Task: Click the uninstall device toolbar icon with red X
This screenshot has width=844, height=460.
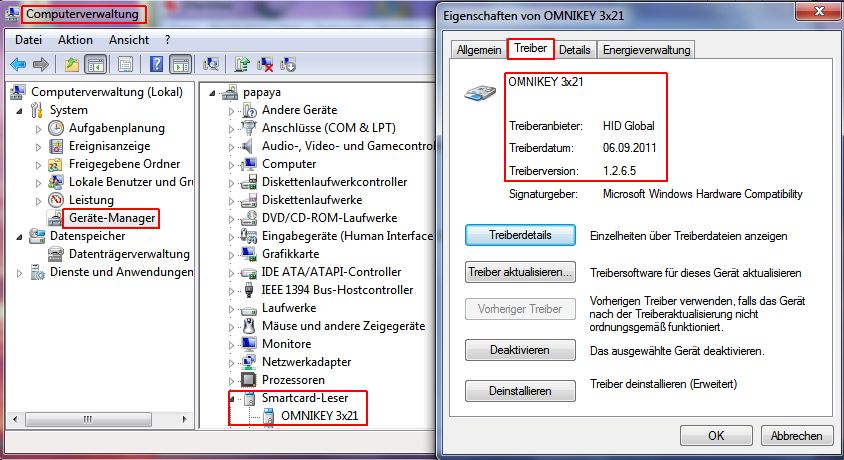Action: 265,65
